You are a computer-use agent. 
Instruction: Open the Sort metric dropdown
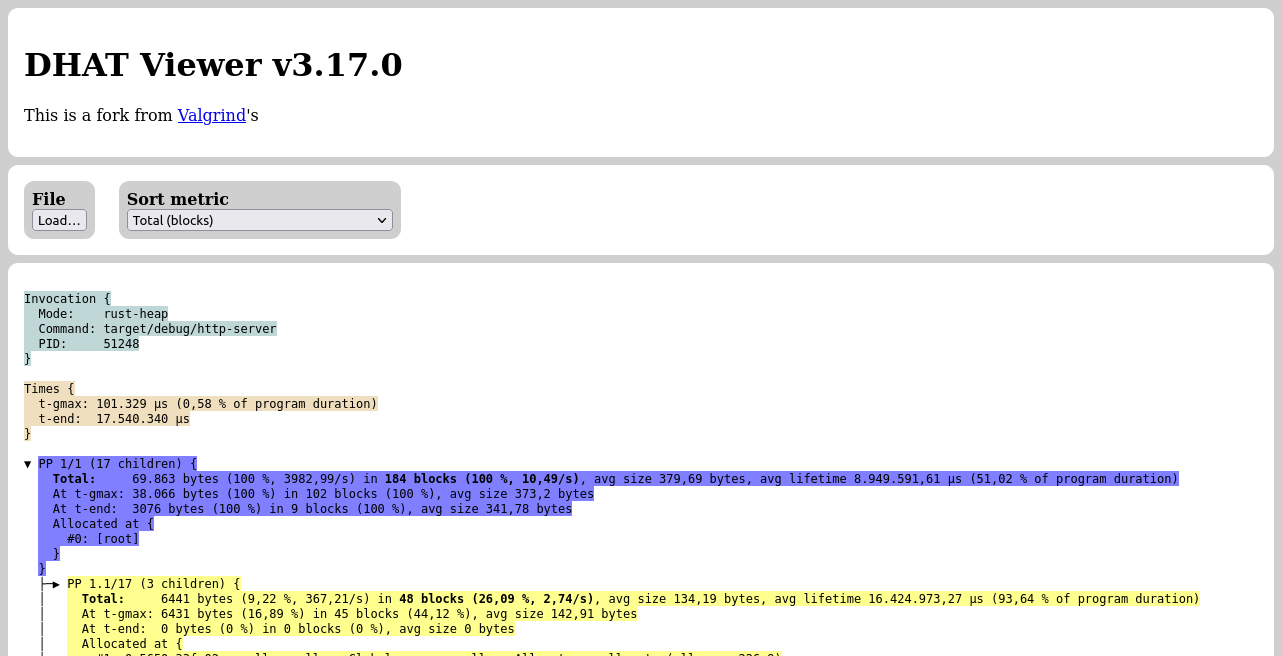coord(260,220)
